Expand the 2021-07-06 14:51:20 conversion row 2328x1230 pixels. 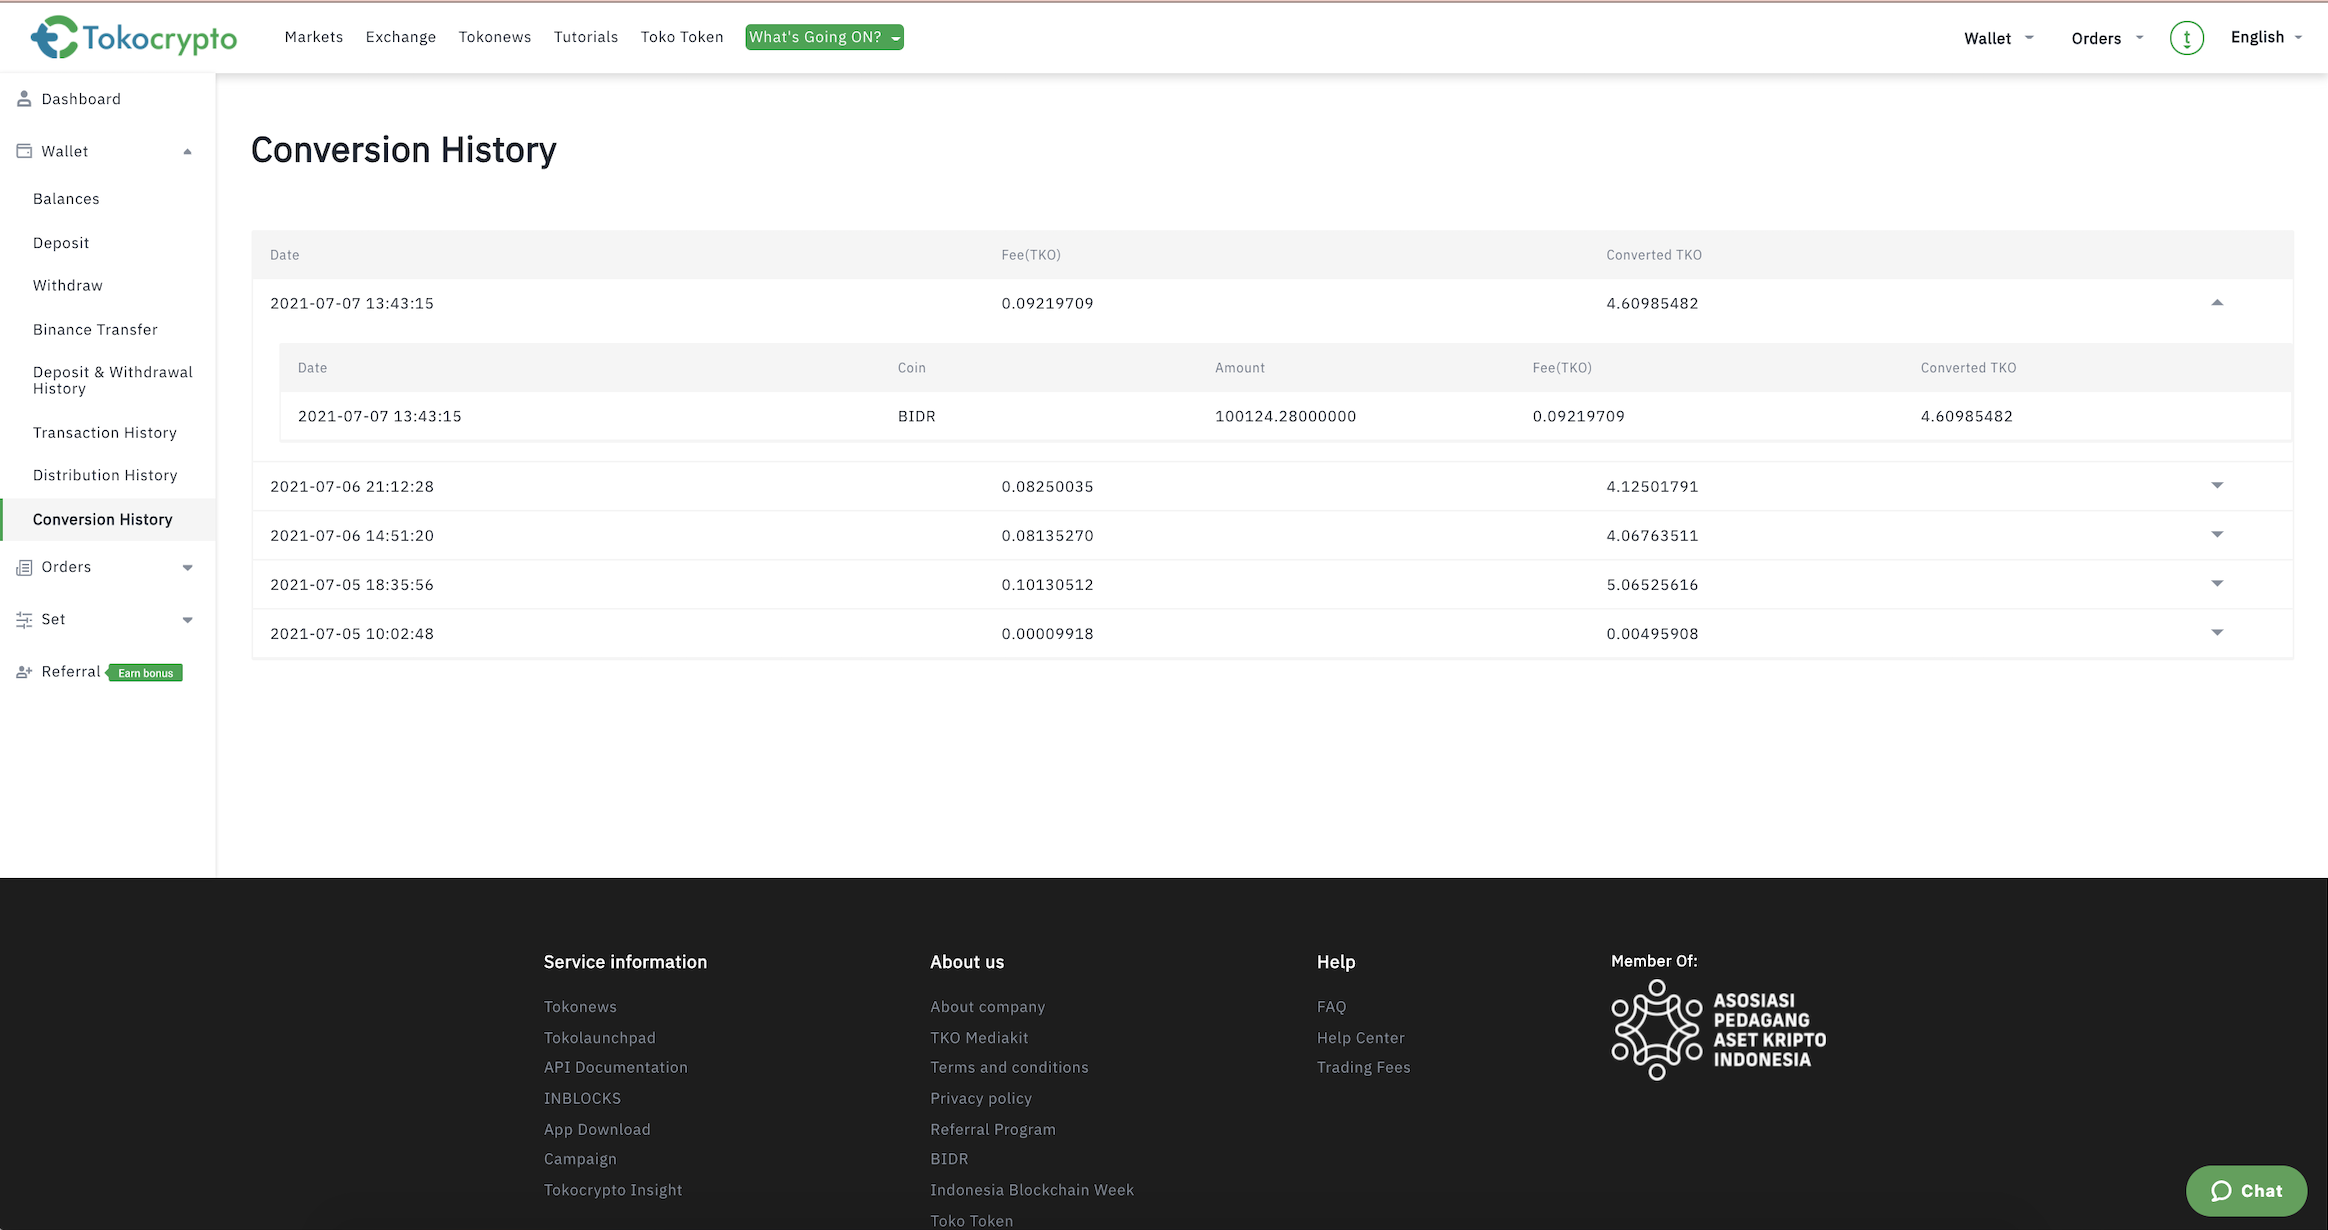click(2217, 534)
